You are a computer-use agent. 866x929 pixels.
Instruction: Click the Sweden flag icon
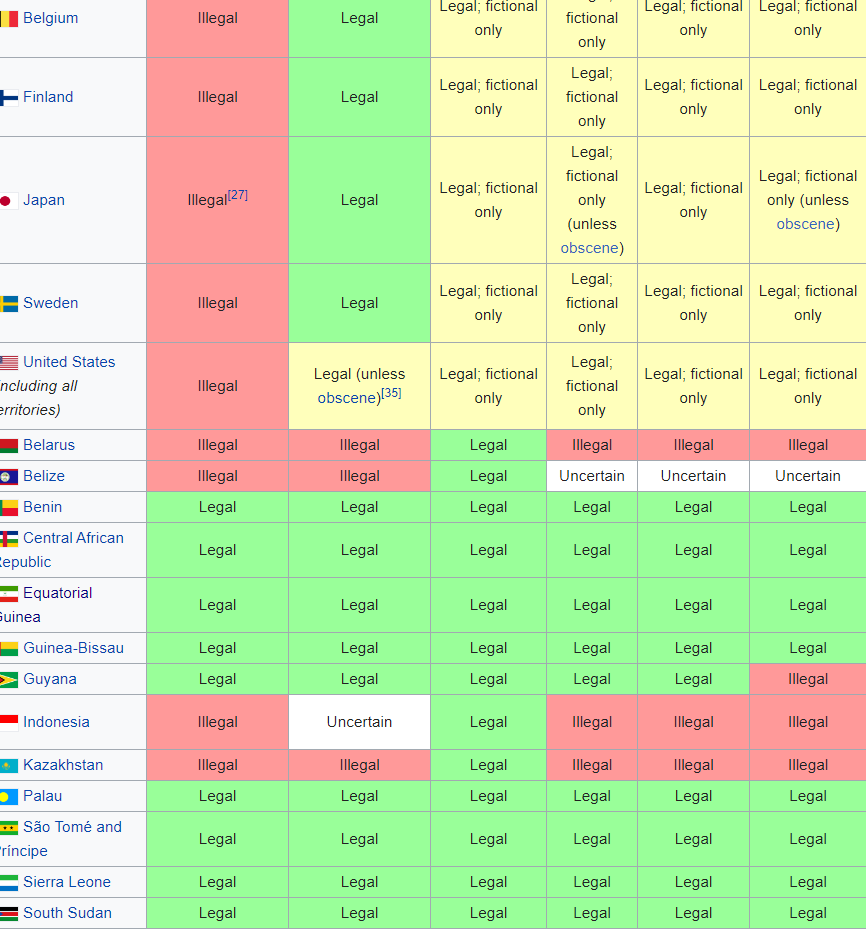click(9, 304)
